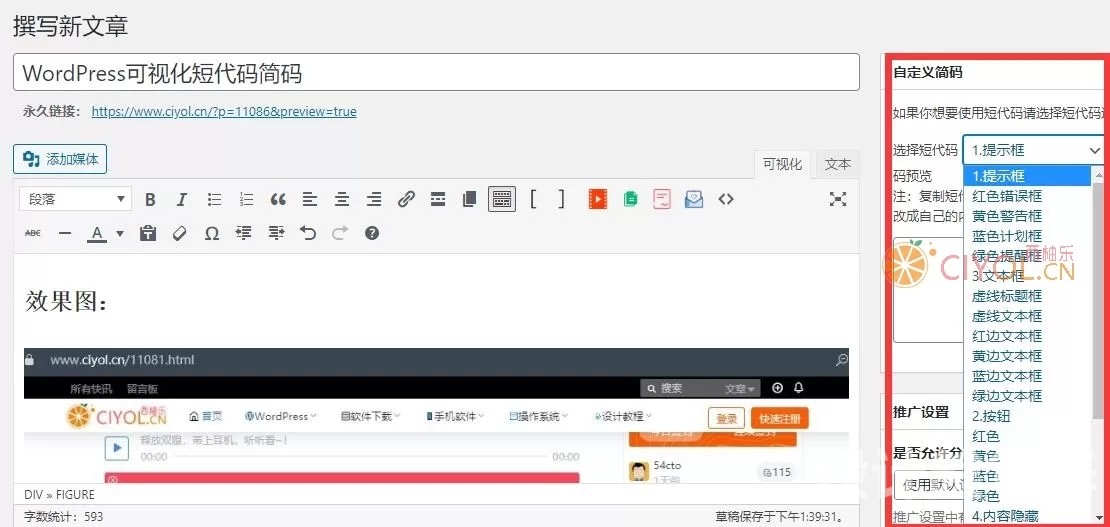Insert page break icon
Image resolution: width=1110 pixels, height=527 pixels.
click(469, 200)
